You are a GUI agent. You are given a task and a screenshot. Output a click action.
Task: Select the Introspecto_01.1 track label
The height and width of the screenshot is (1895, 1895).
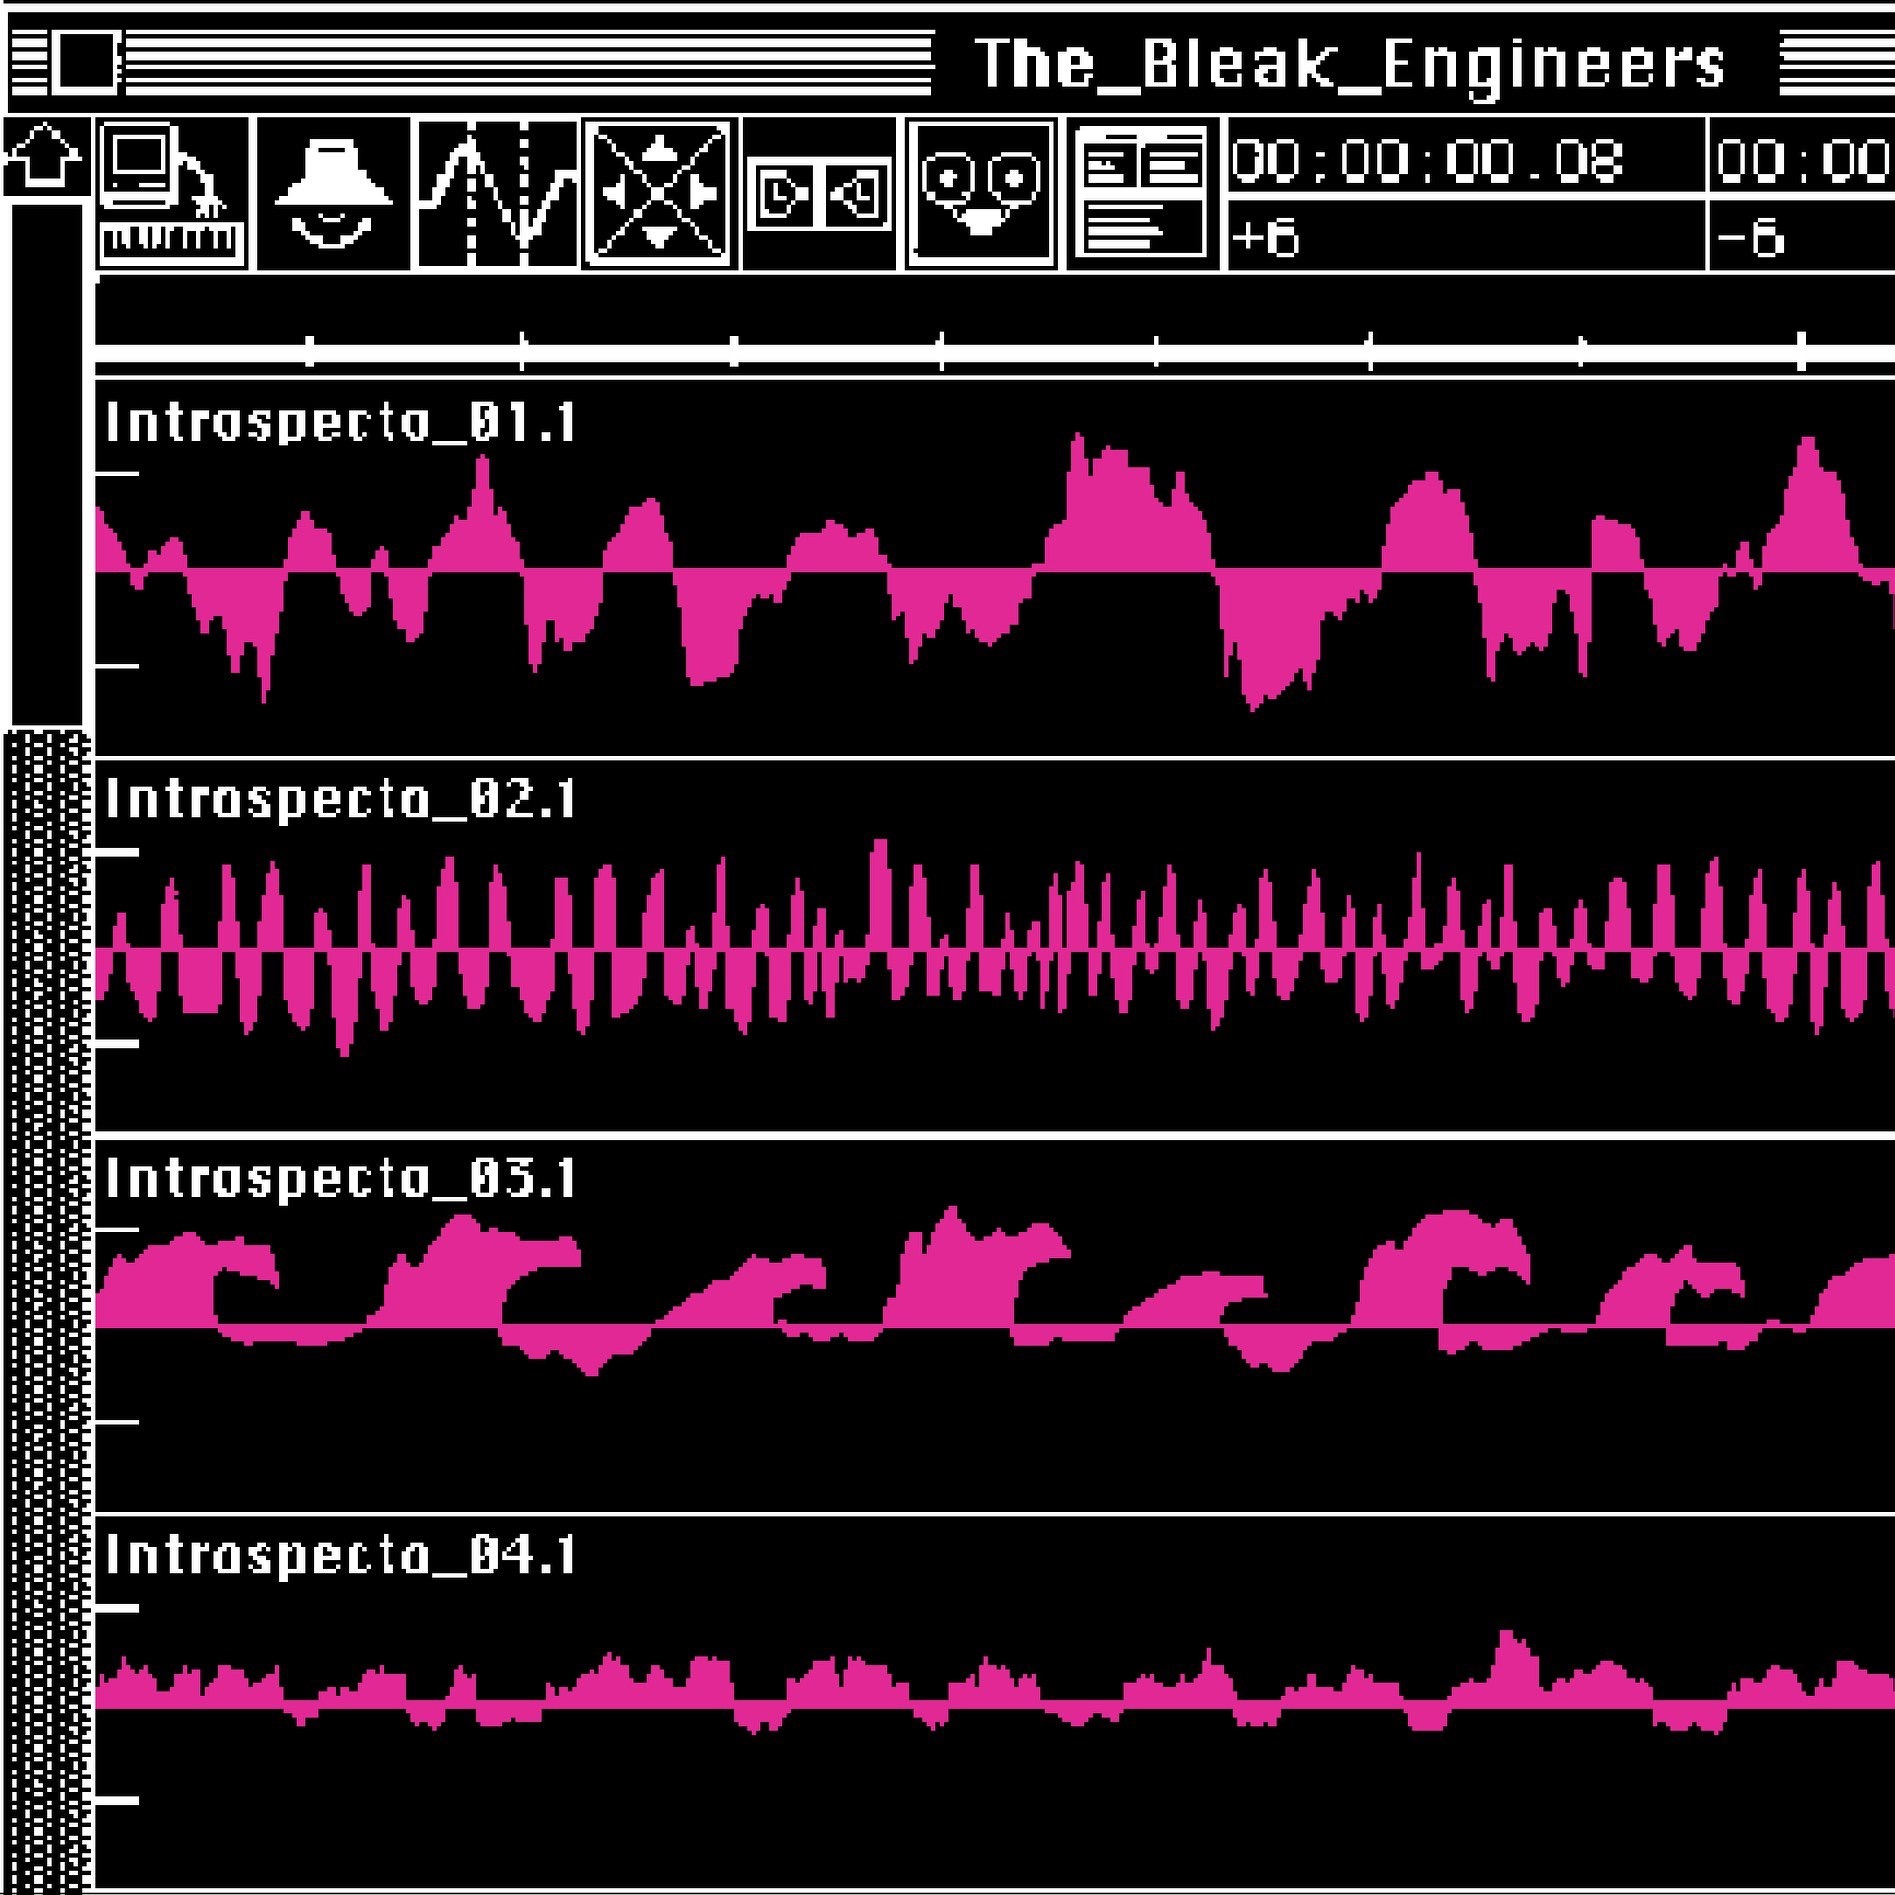coord(341,423)
